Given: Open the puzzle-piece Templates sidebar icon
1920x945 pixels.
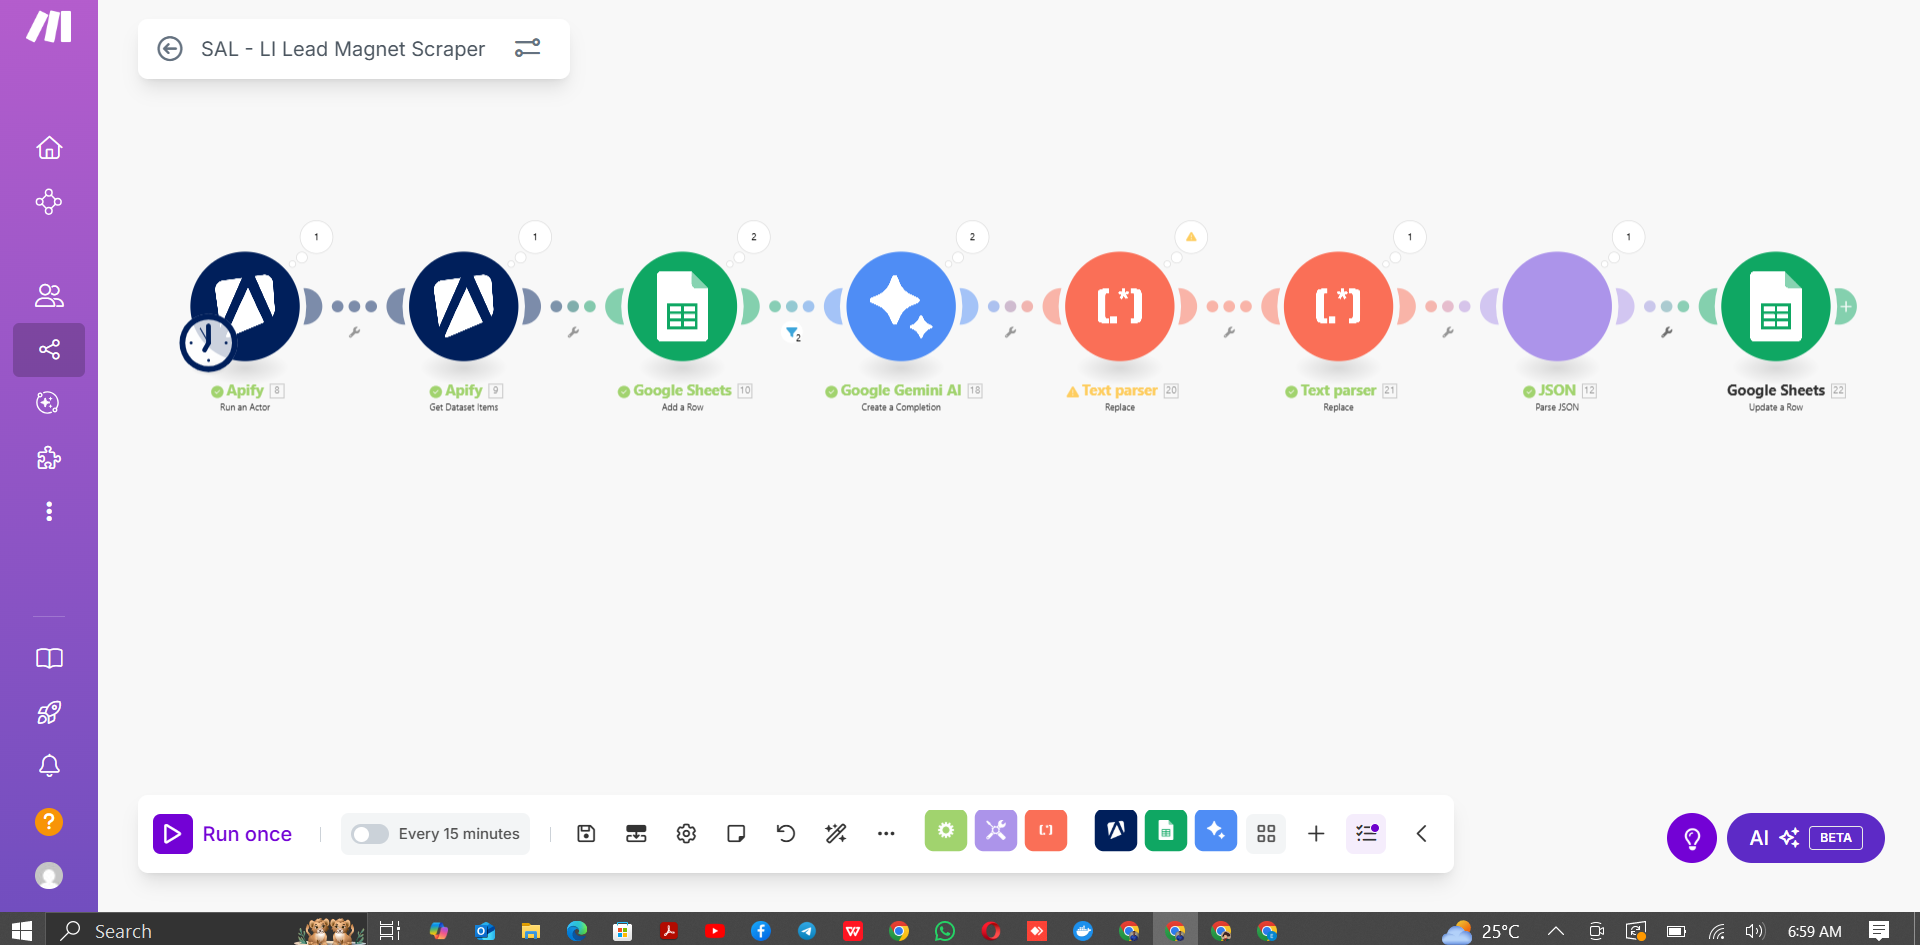Looking at the screenshot, I should click(49, 458).
